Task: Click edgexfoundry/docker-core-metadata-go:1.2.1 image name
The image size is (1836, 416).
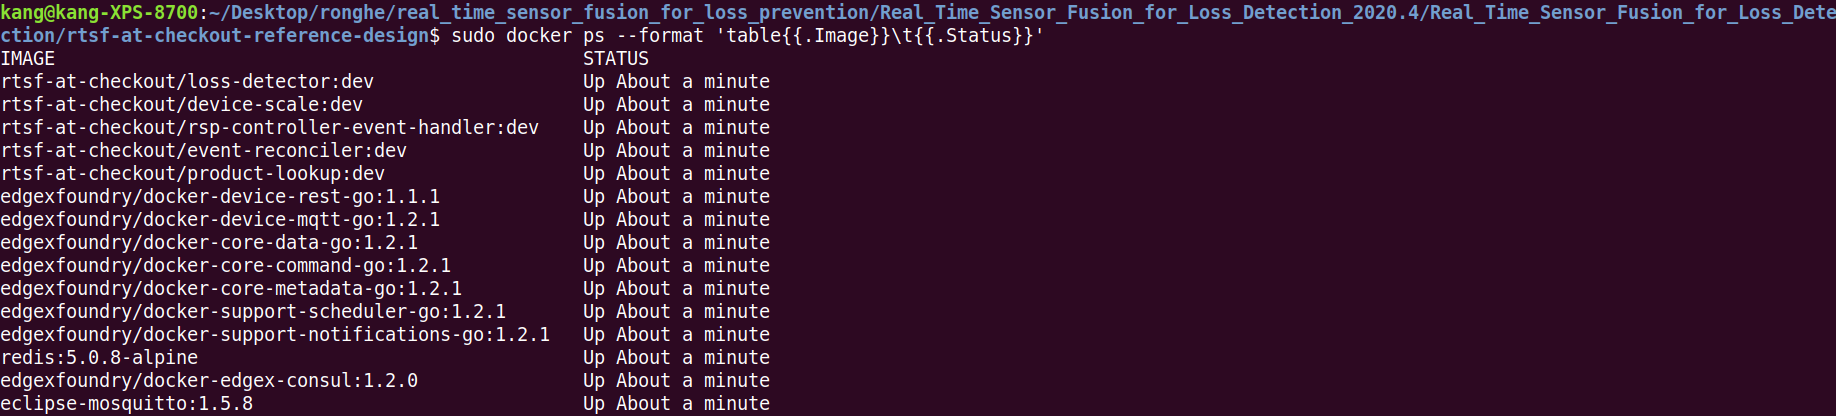Action: point(231,289)
